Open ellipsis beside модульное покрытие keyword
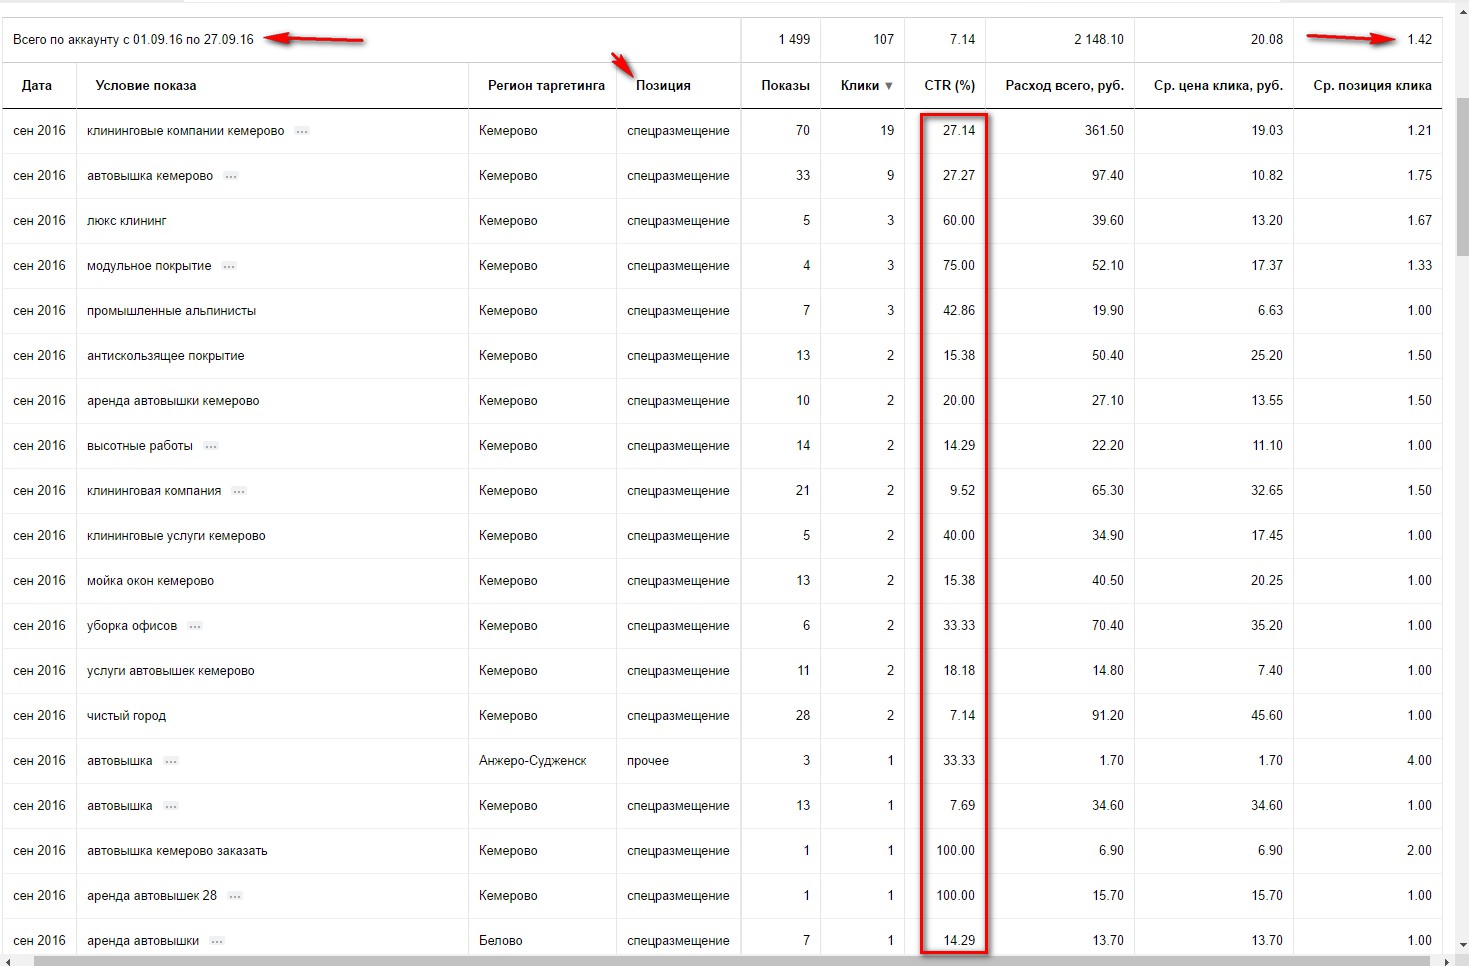 [x=229, y=267]
